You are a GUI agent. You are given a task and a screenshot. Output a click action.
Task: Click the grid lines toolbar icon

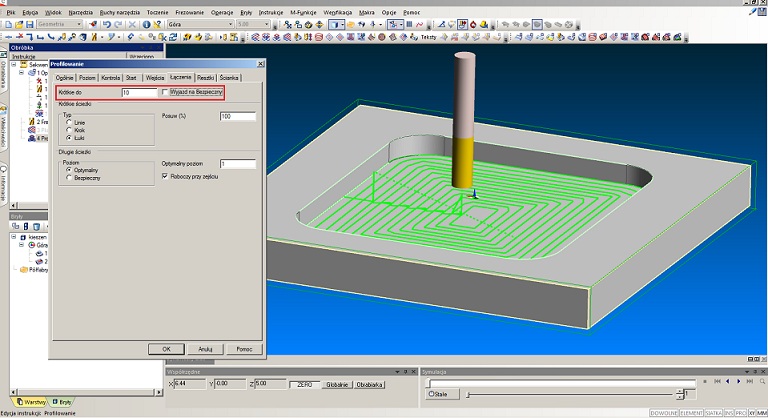(409, 24)
